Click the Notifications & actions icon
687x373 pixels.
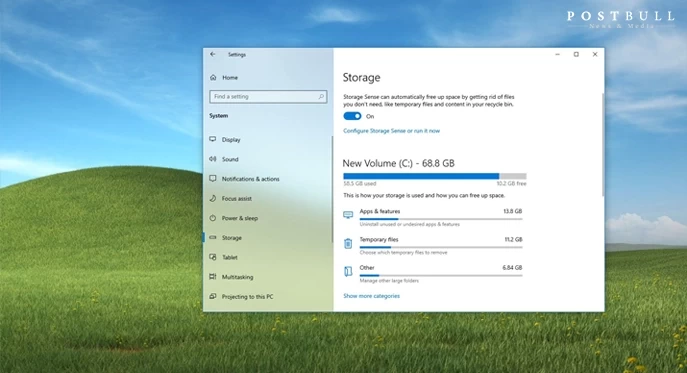coord(213,179)
